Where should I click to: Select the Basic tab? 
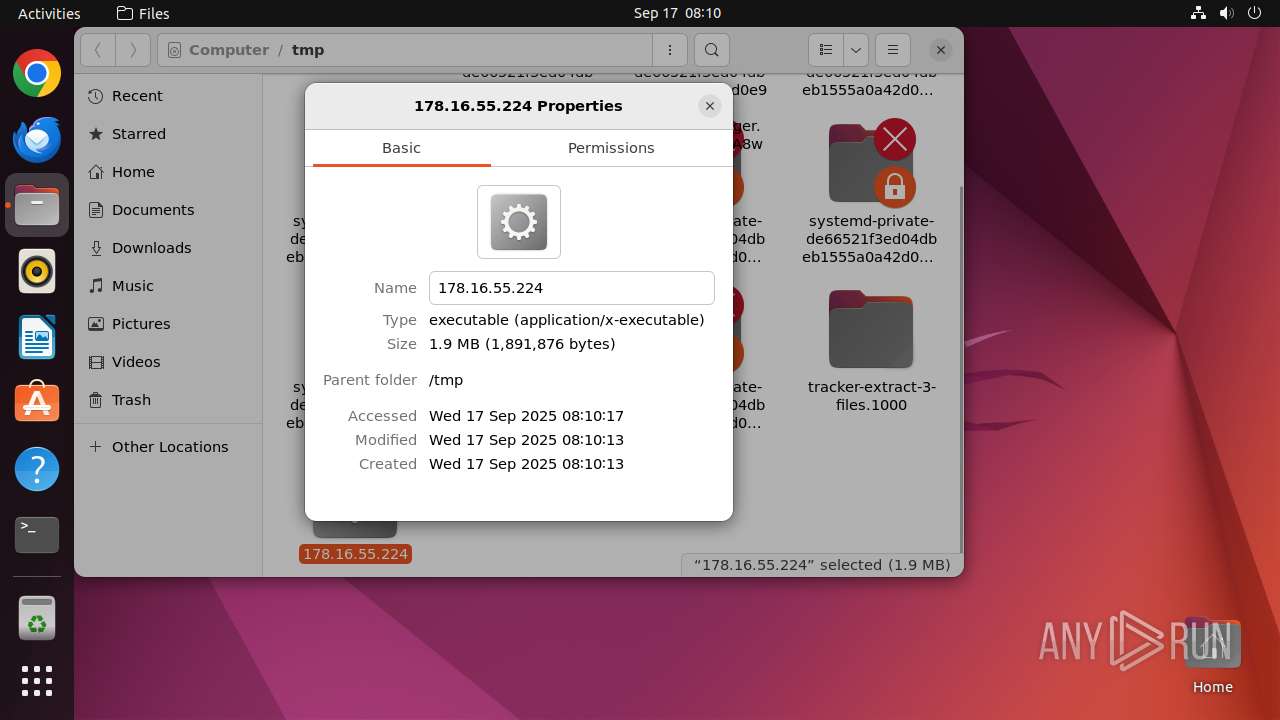(401, 148)
